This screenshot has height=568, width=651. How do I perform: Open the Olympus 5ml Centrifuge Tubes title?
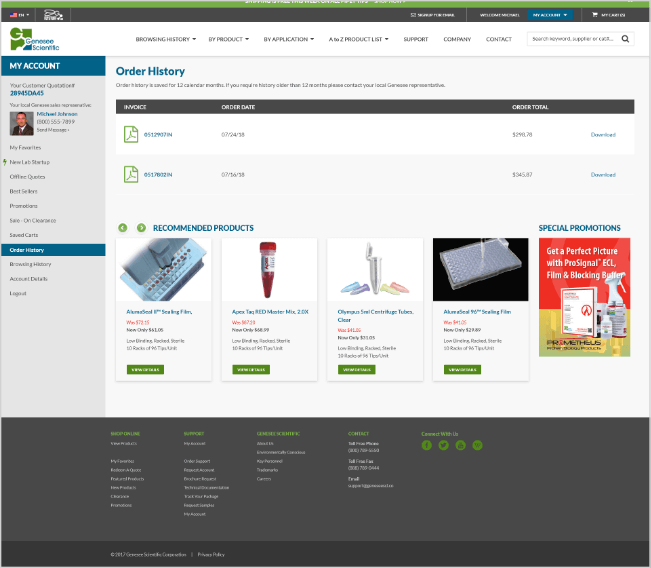pyautogui.click(x=375, y=316)
